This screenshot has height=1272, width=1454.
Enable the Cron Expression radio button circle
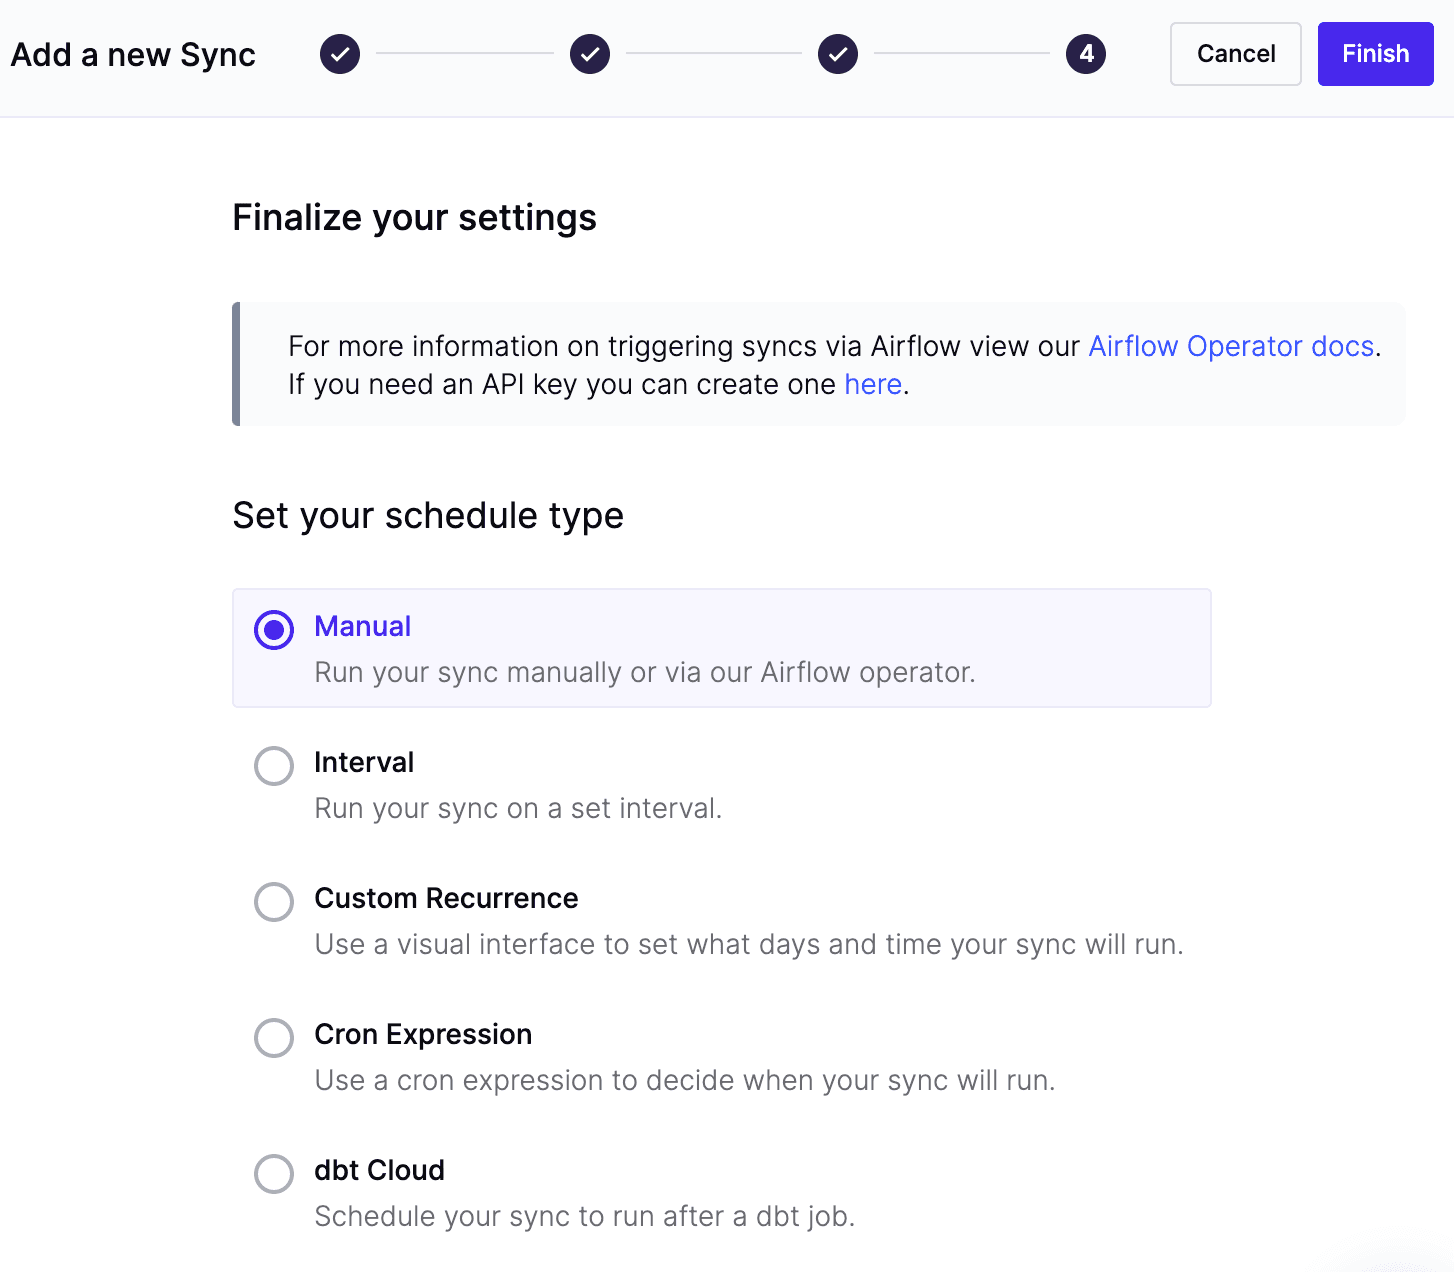pyautogui.click(x=274, y=1038)
